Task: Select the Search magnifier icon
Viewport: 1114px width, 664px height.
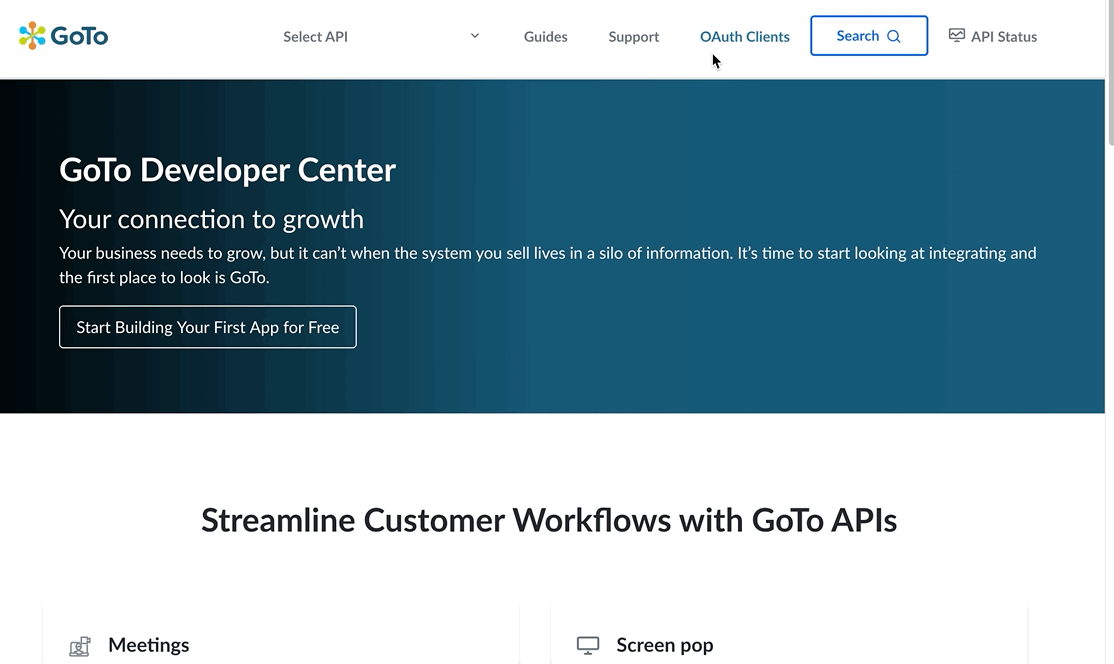Action: 892,36
